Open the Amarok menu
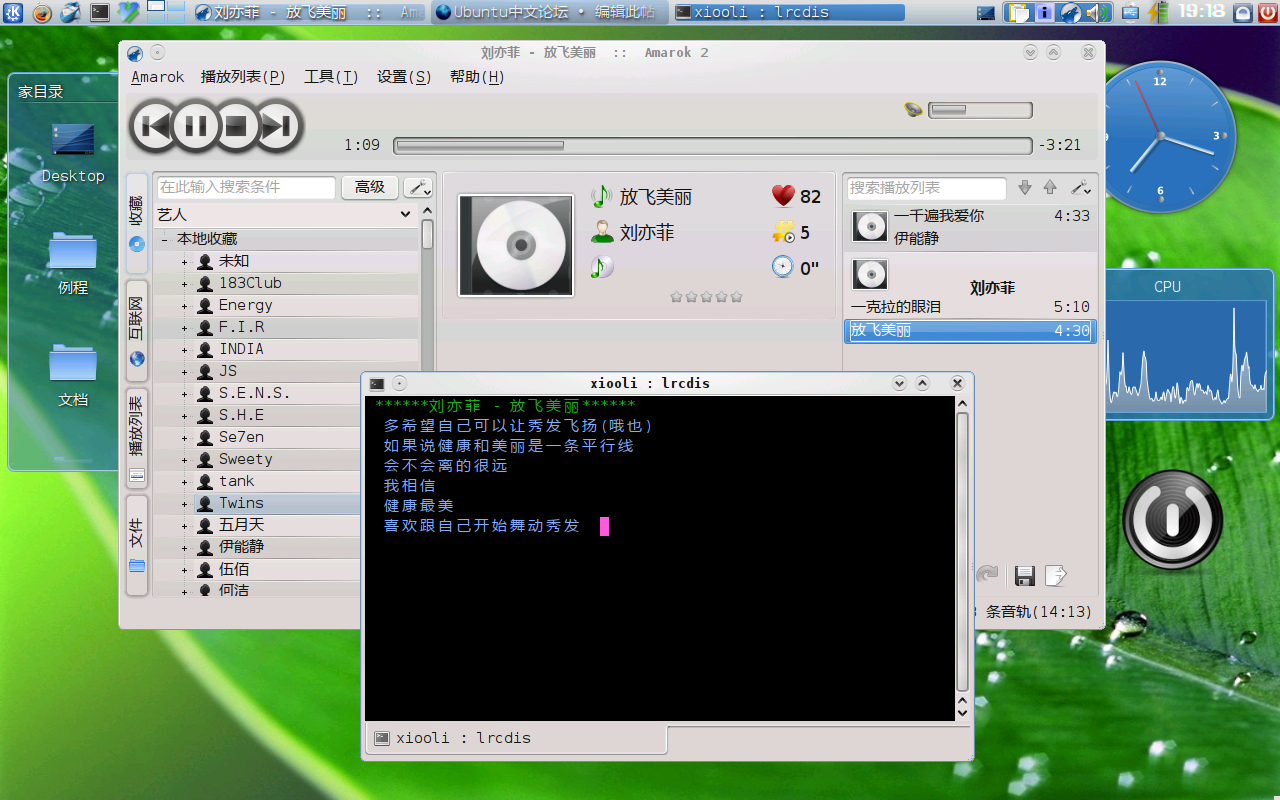Screen dimensions: 1280x800 (158, 77)
